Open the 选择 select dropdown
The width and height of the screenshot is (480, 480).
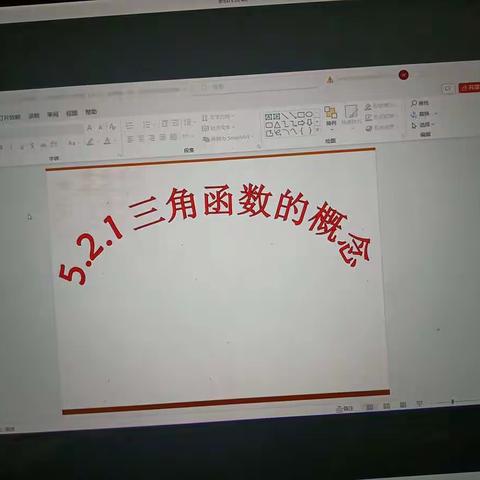pos(423,125)
